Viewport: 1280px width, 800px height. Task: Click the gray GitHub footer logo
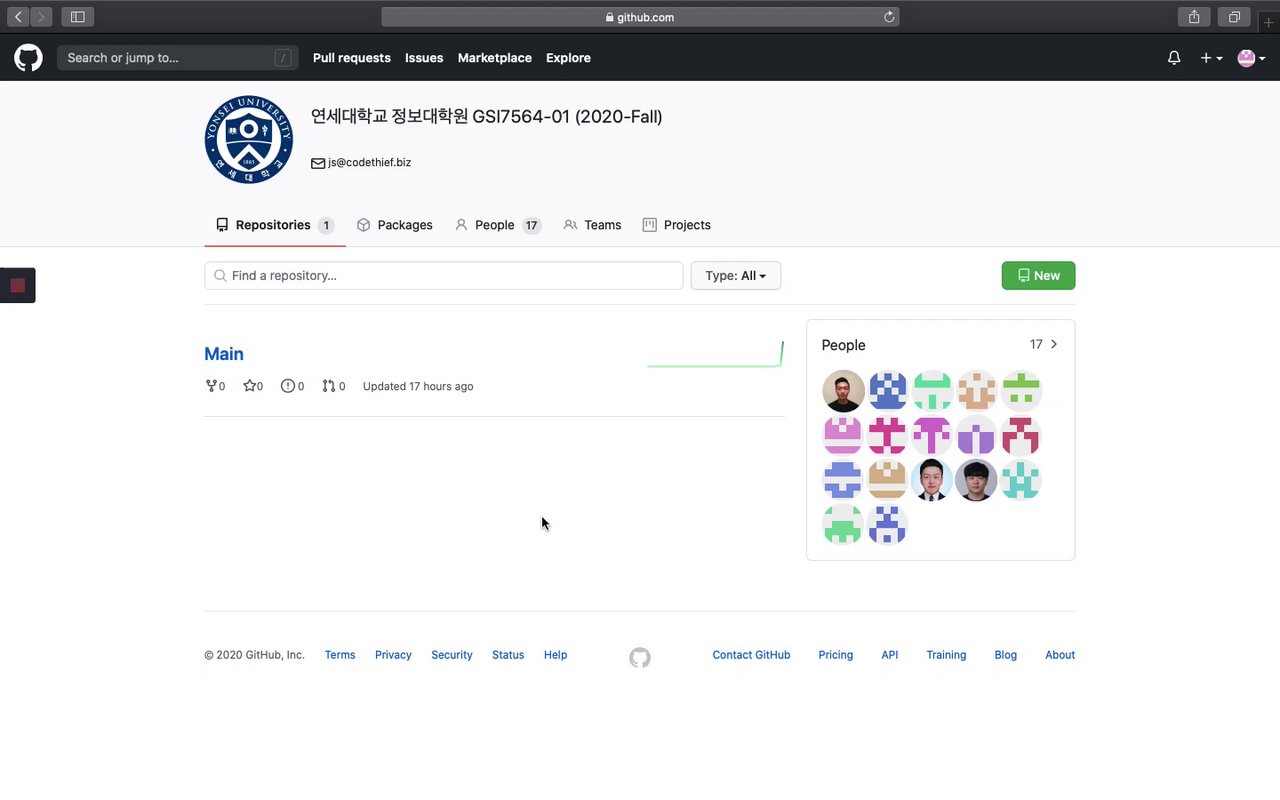(x=640, y=657)
